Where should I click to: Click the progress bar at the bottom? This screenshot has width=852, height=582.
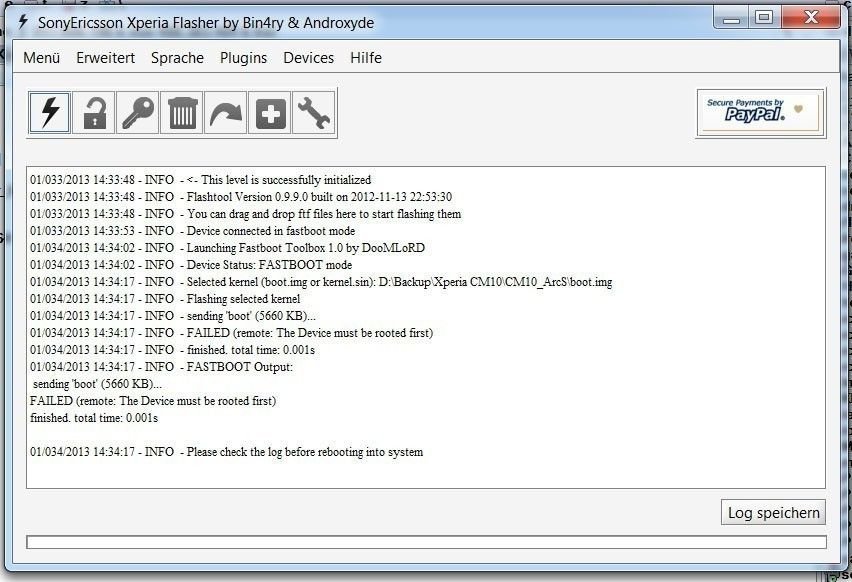point(427,542)
